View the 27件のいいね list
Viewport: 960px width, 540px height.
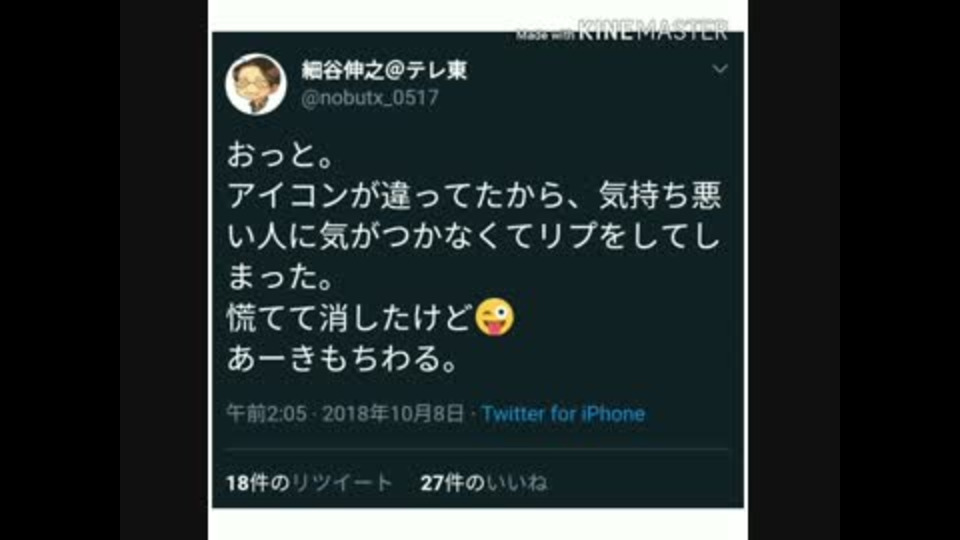[x=484, y=483]
